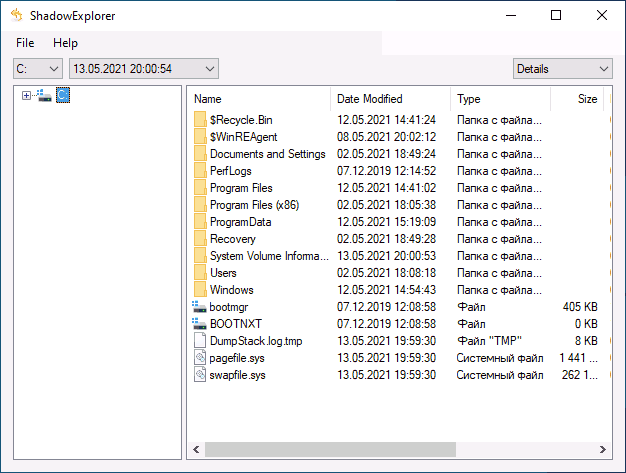Open the Help menu

(65, 43)
